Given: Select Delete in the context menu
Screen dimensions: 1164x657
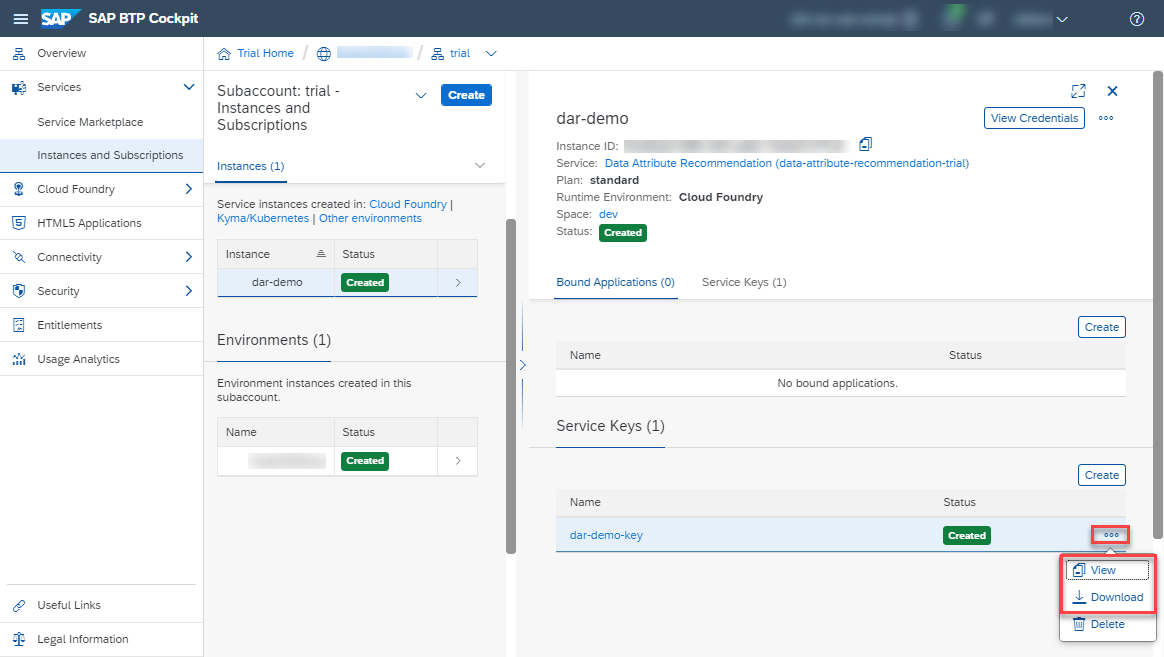Looking at the screenshot, I should [1107, 624].
